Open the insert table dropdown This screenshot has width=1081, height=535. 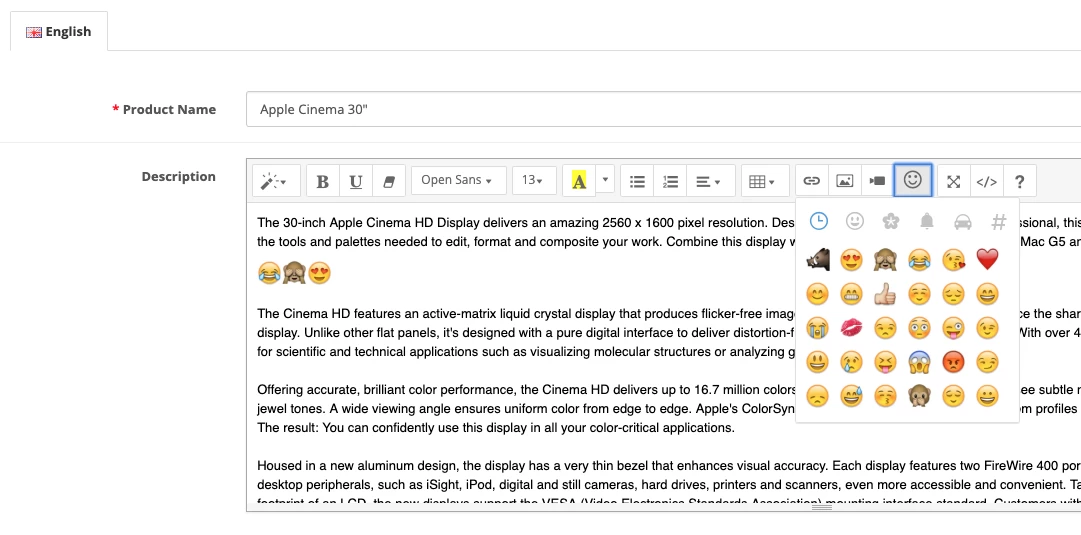(x=765, y=181)
